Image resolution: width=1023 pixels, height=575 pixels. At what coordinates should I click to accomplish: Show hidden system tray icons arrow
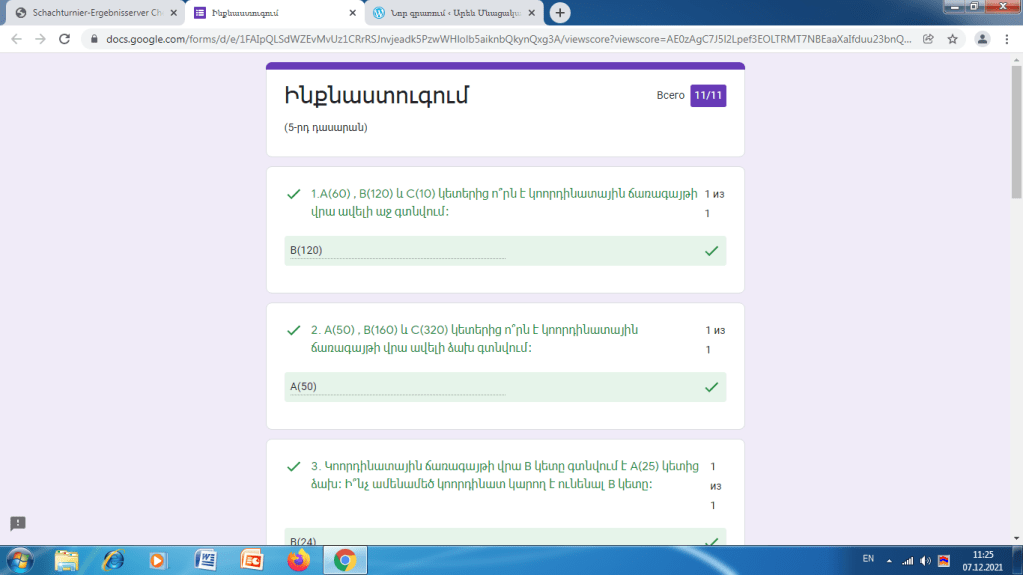click(x=889, y=560)
